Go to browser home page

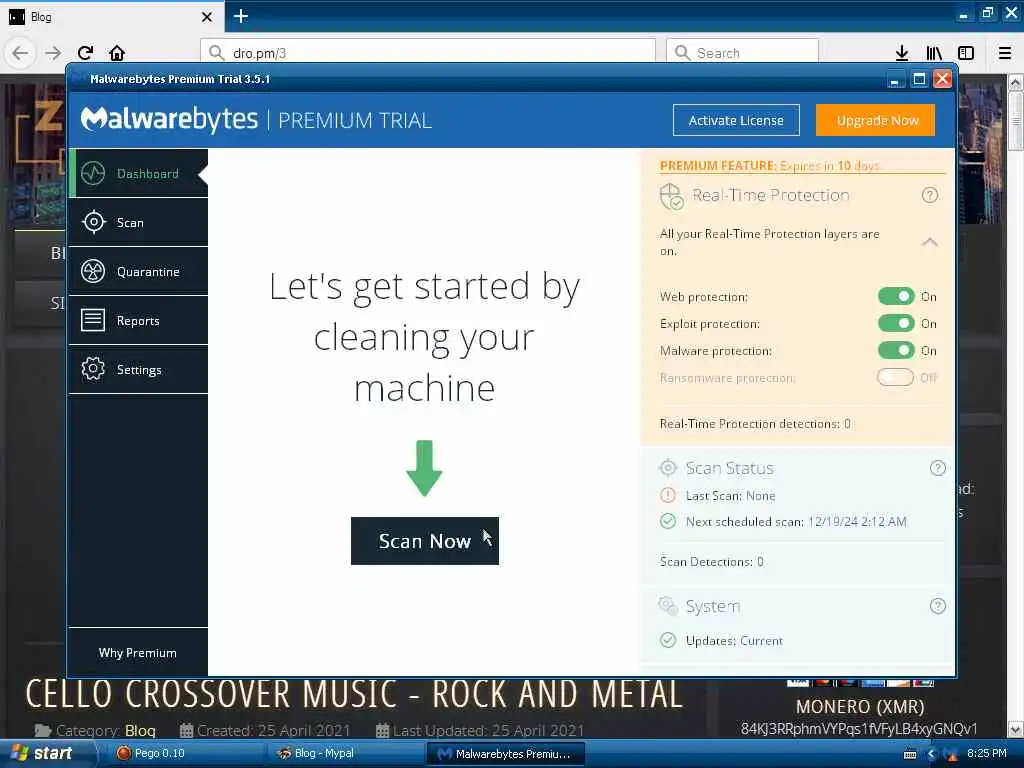point(117,53)
